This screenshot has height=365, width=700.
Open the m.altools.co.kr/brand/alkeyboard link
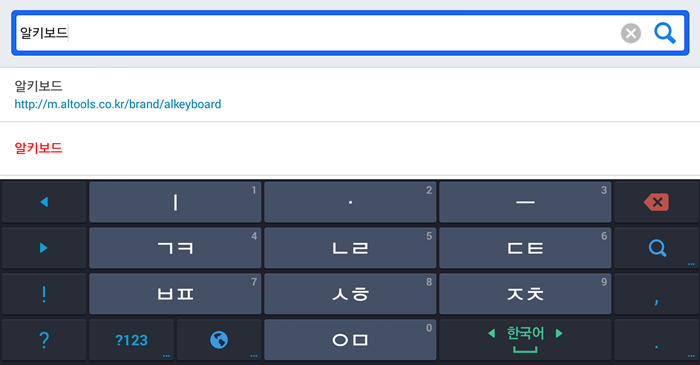point(118,104)
